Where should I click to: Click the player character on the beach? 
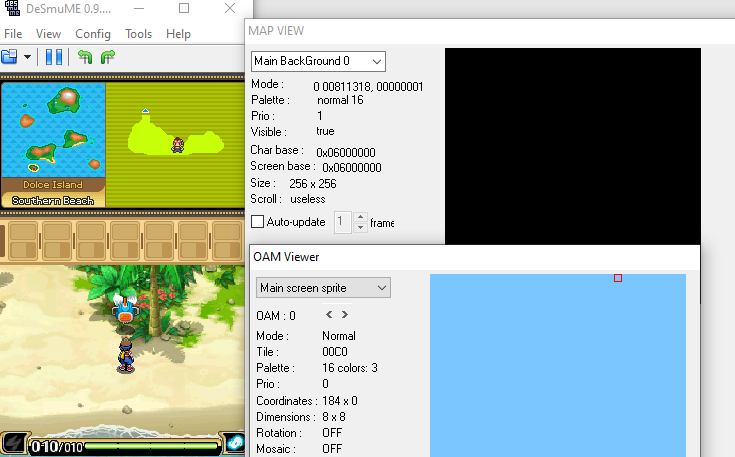125,355
